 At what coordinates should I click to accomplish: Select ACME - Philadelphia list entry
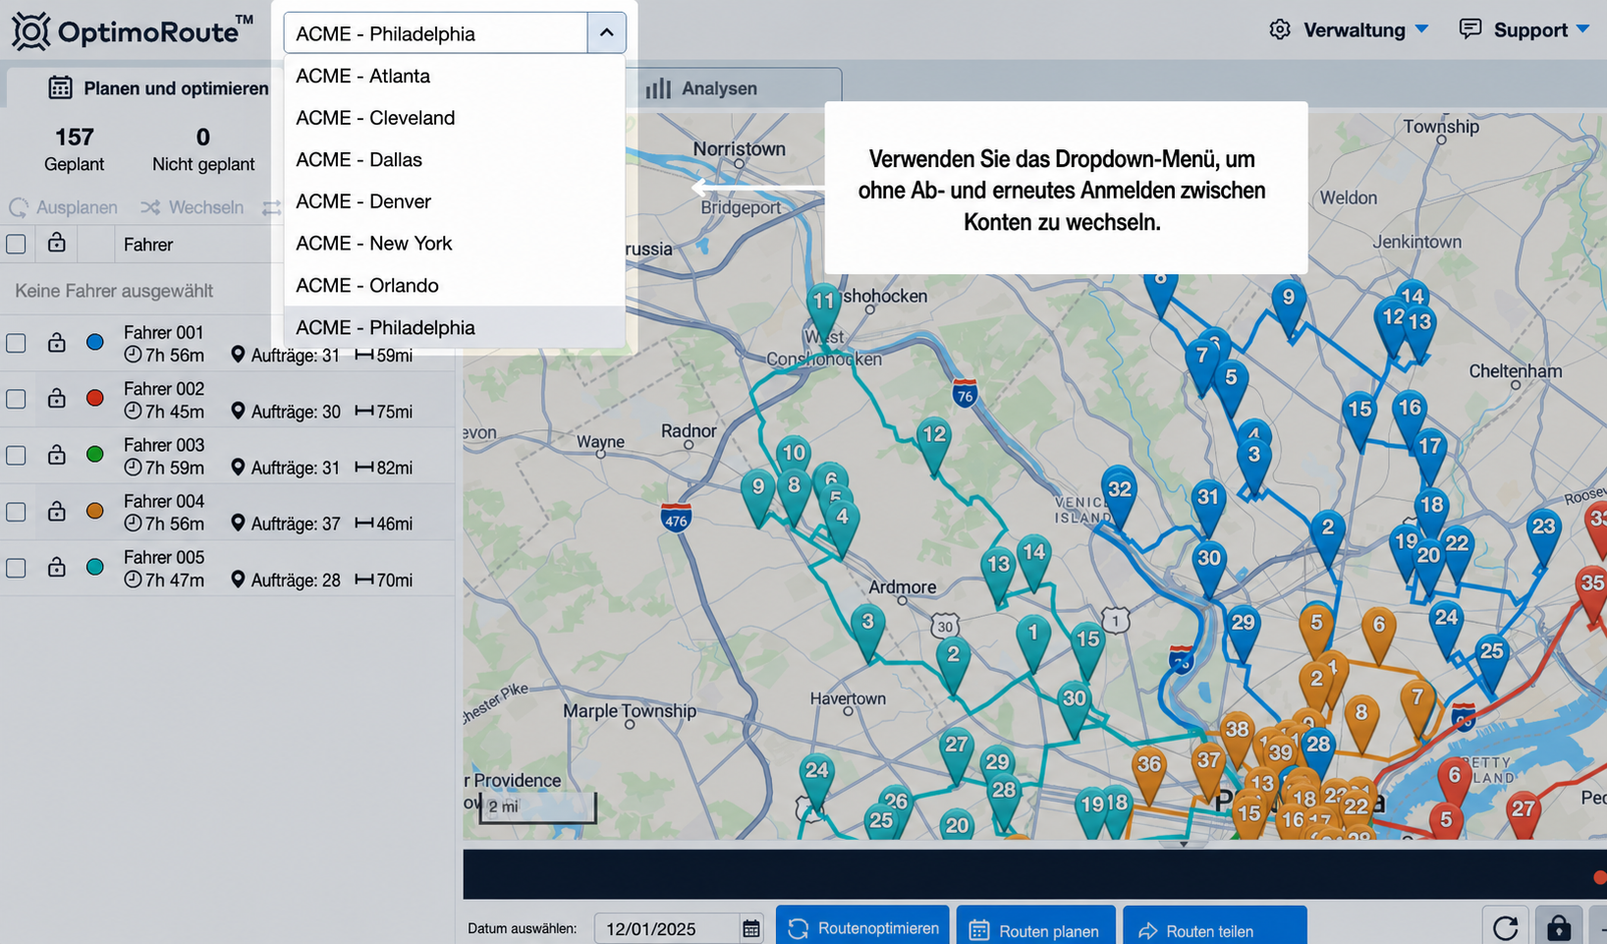455,328
